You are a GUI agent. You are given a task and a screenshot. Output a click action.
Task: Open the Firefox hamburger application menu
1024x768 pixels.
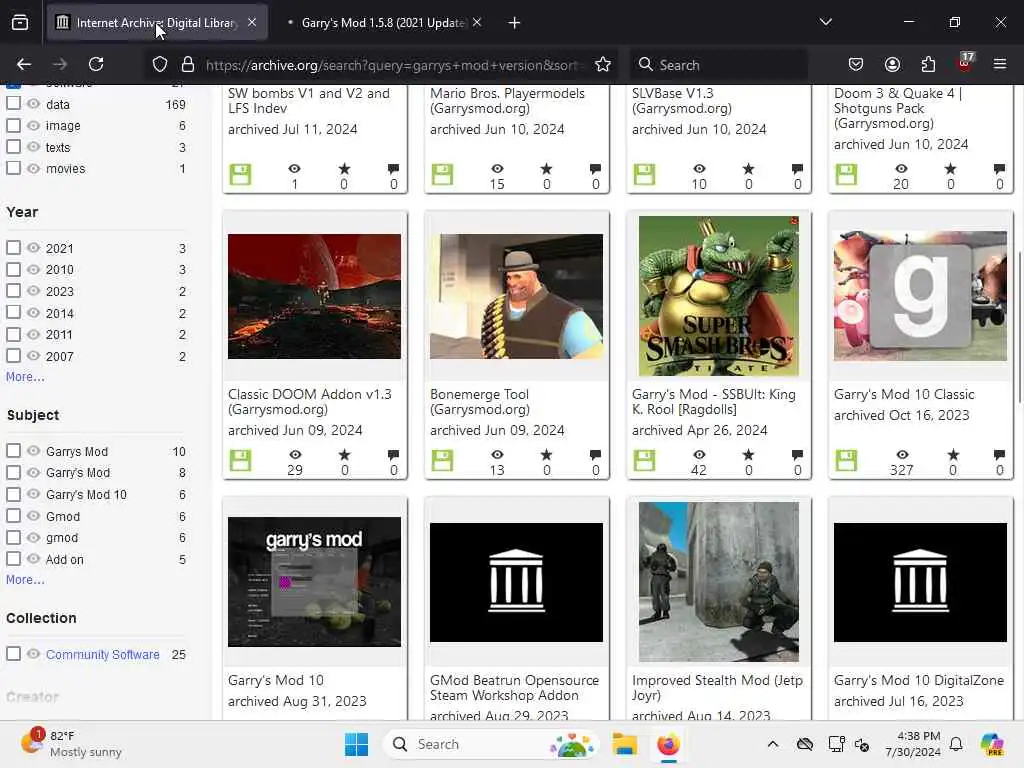1000,64
